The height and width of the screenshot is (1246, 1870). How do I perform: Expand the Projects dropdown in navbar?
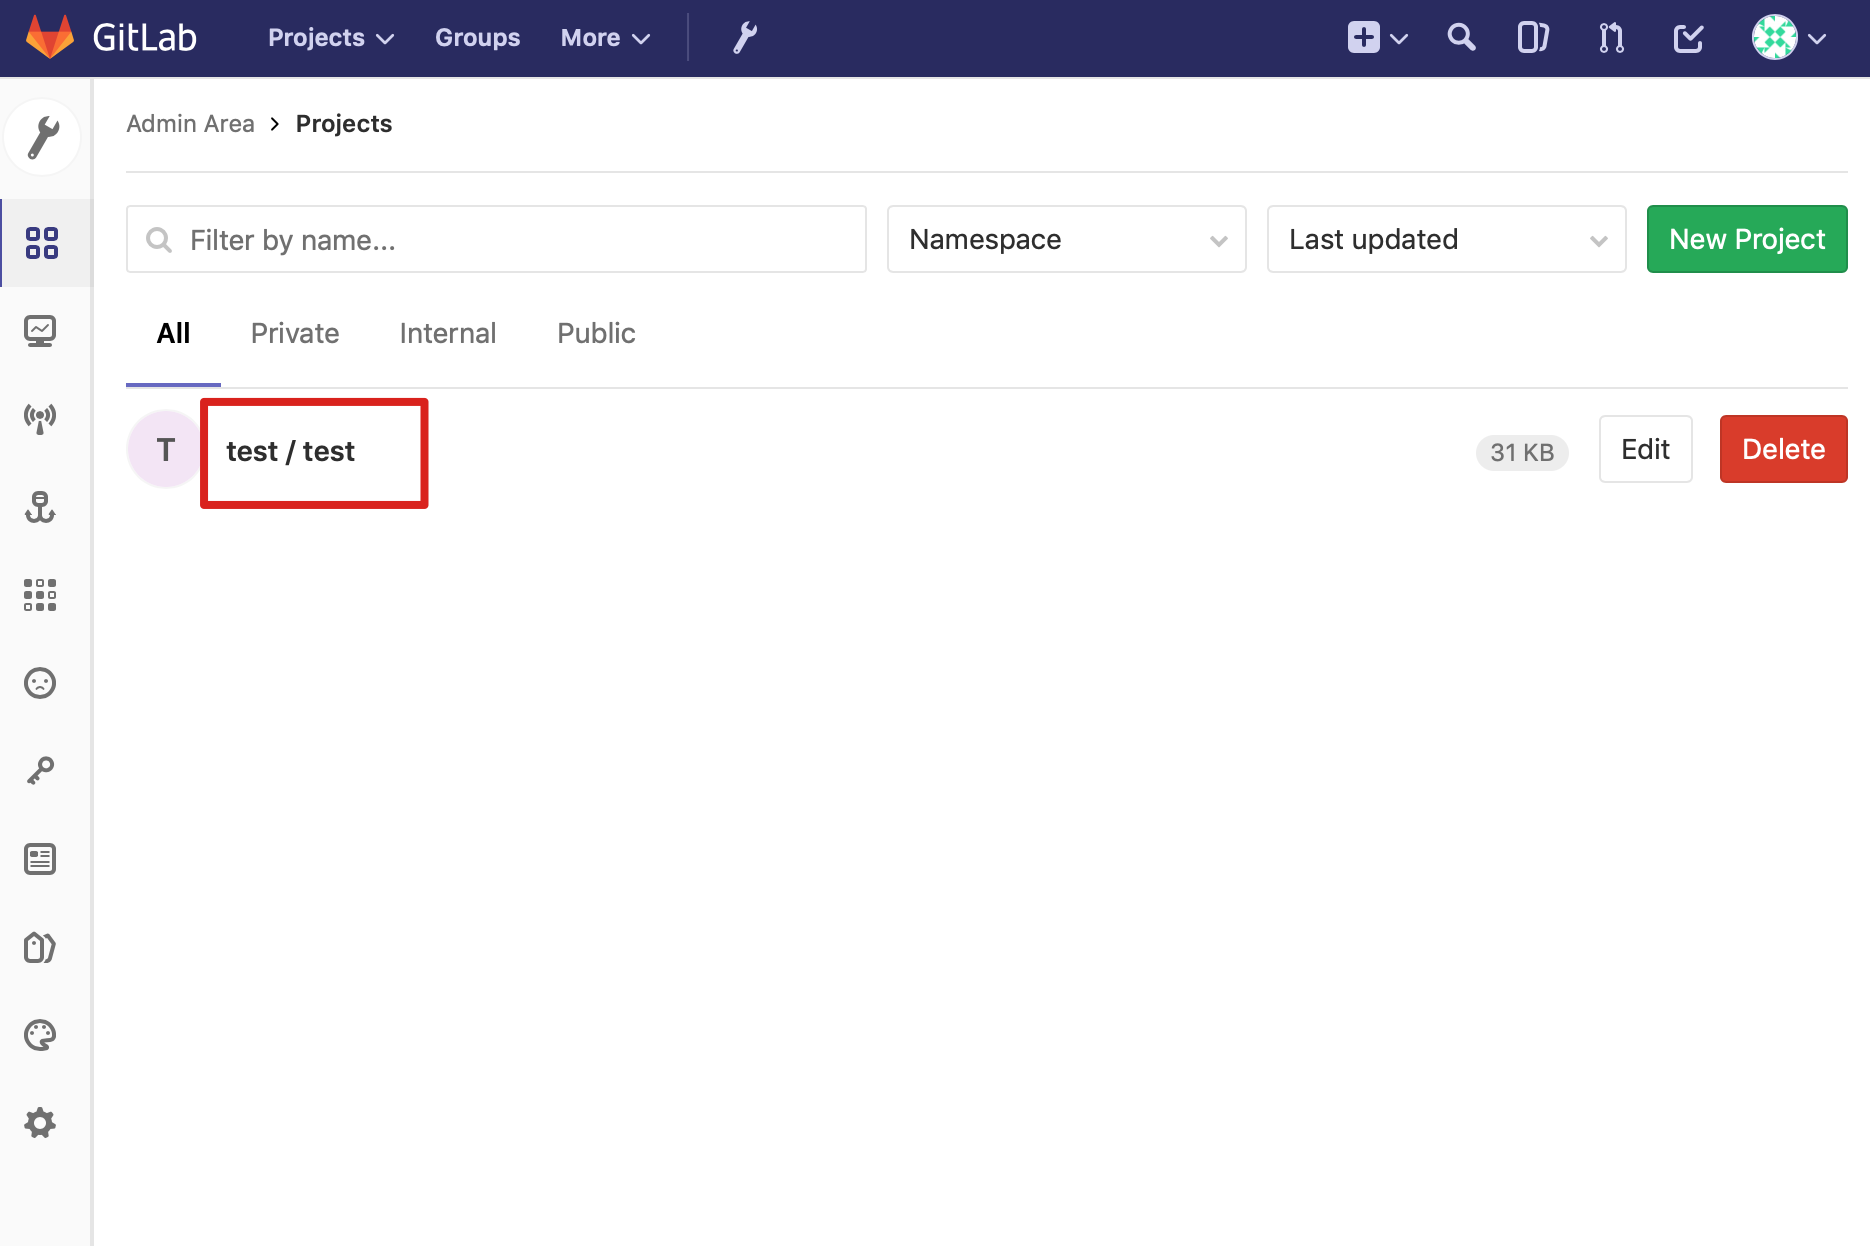331,38
